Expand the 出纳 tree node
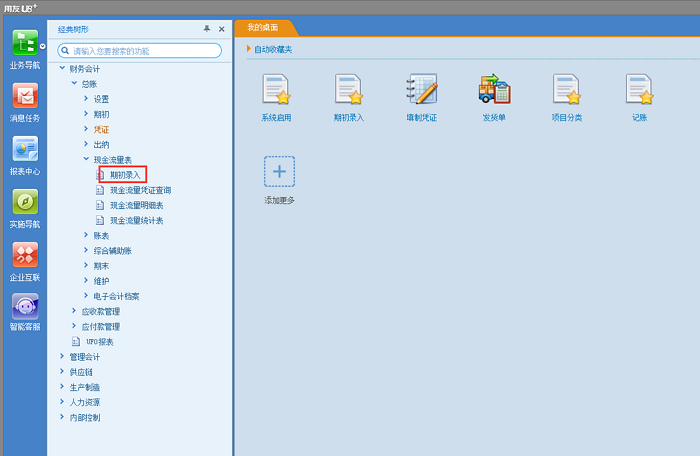 coord(86,144)
